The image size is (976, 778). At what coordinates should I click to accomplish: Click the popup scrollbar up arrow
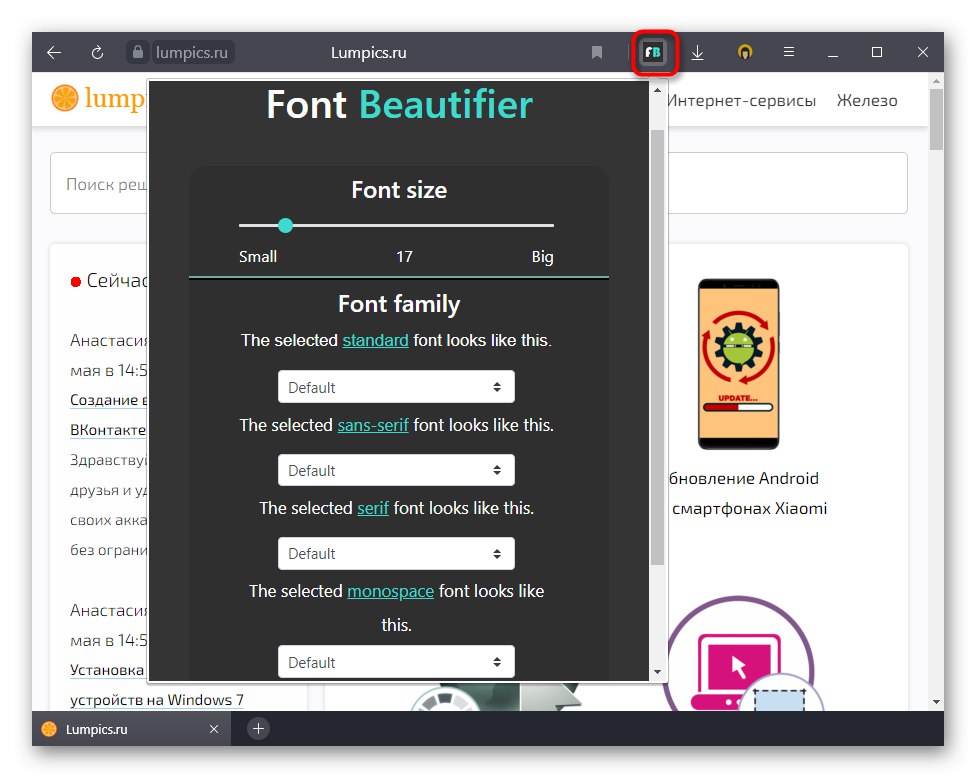[657, 90]
